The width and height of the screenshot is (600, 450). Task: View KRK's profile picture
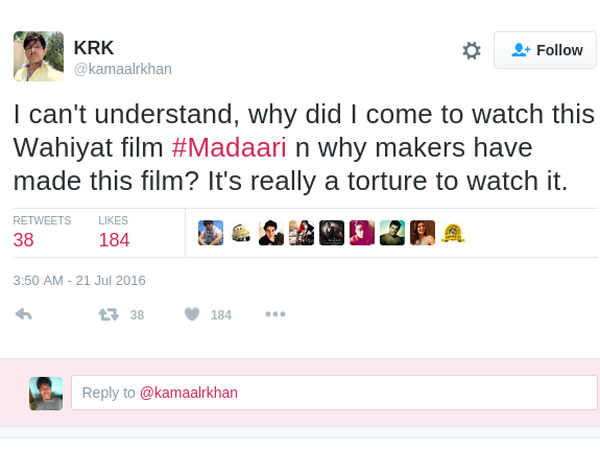click(38, 56)
